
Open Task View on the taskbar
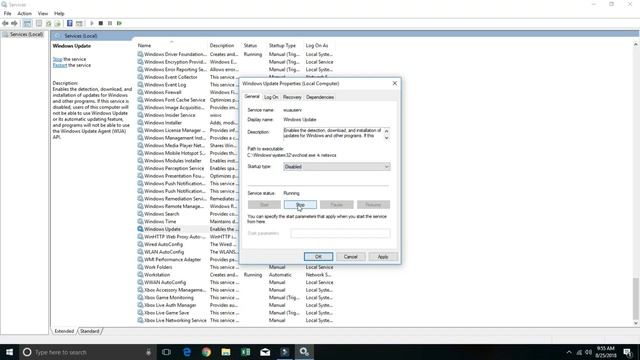[x=166, y=352]
